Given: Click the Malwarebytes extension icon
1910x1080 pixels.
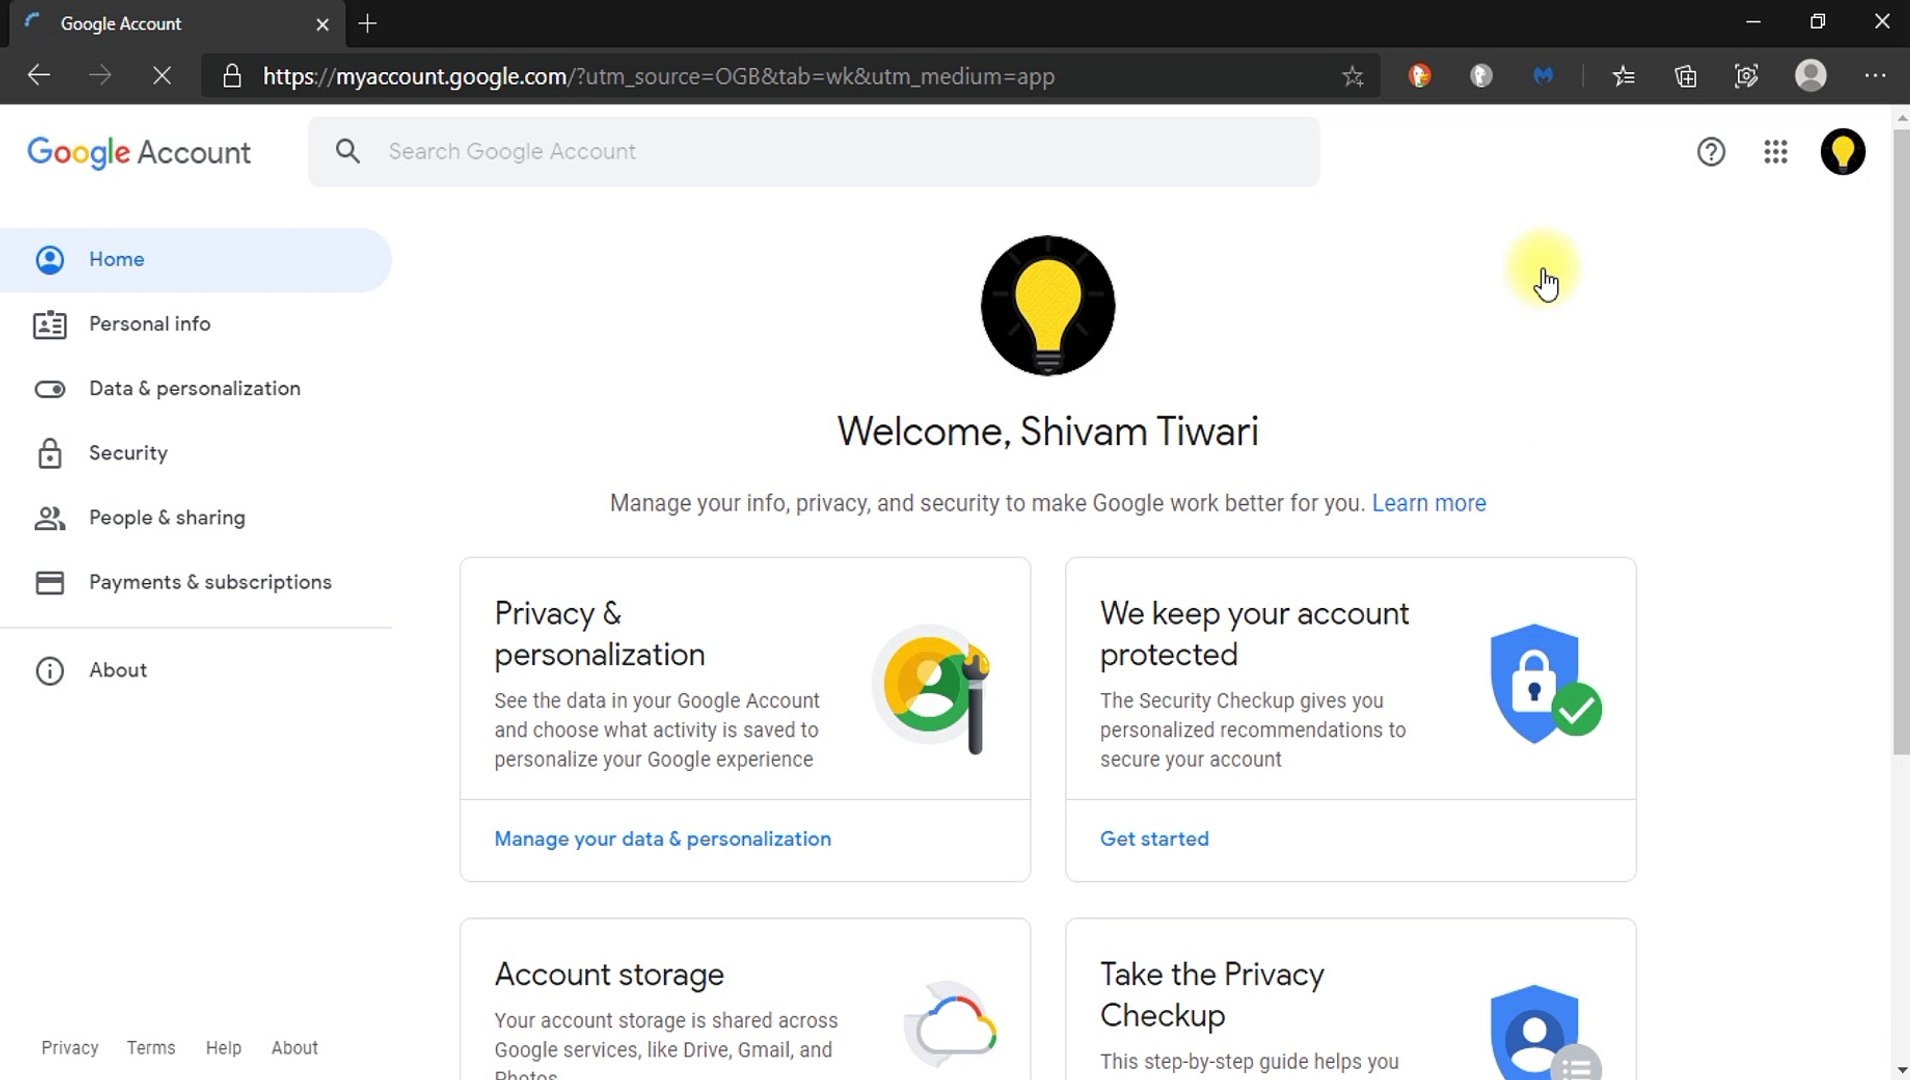Looking at the screenshot, I should tap(1545, 75).
